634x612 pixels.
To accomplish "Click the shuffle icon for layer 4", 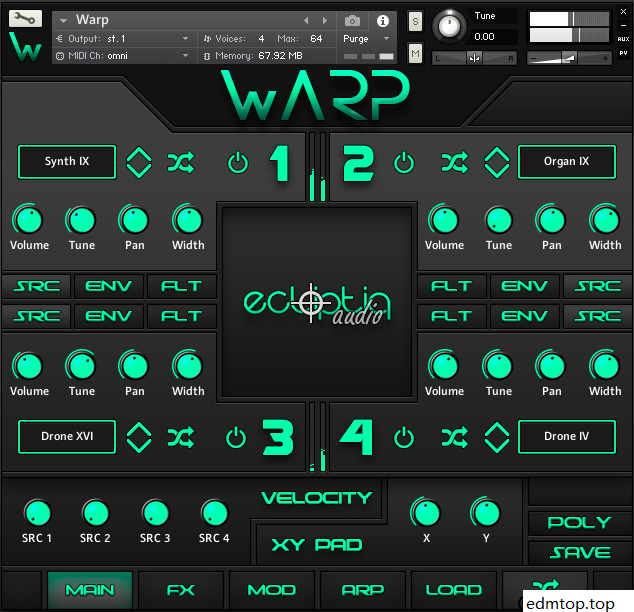I will pyautogui.click(x=455, y=437).
